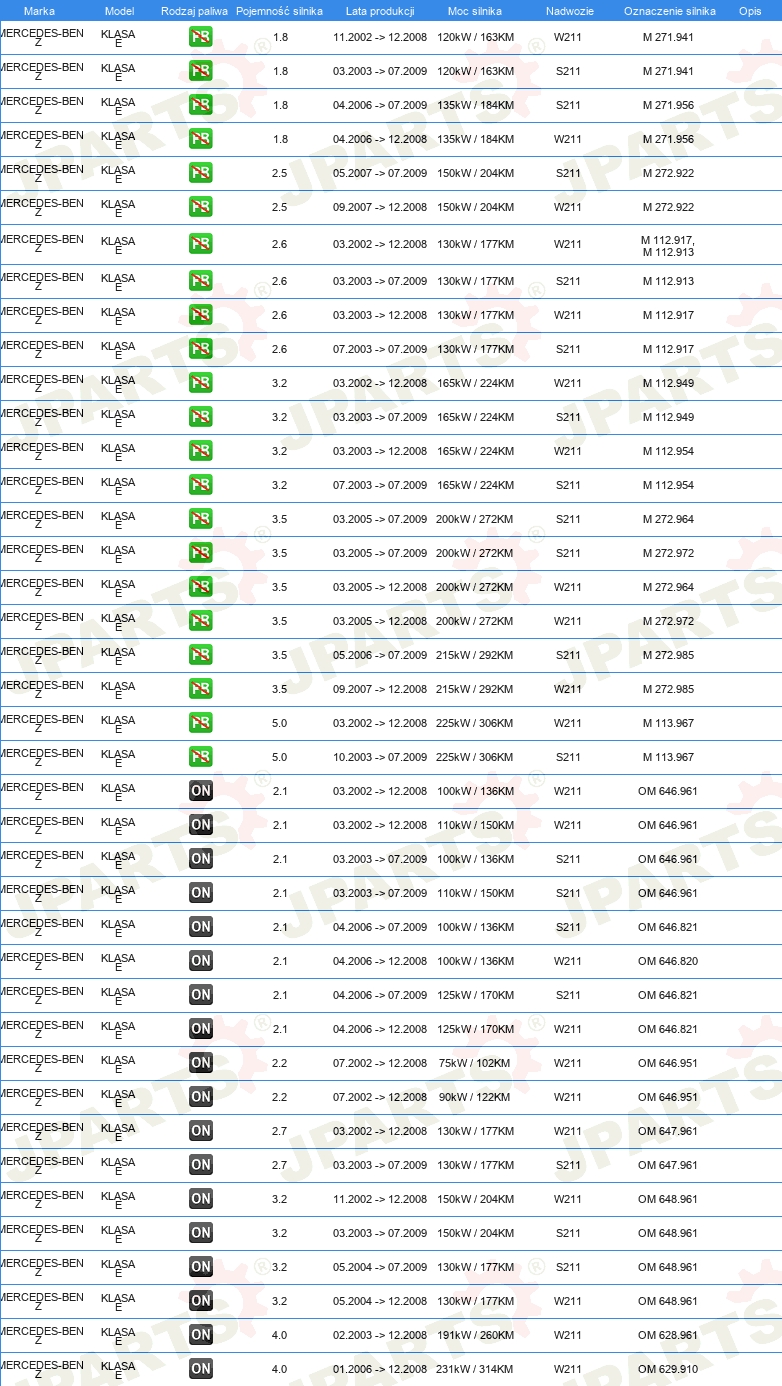Screen dimensions: 782x1386
Task: Click the OM 628.961 engine code cell
Action: click(668, 1335)
